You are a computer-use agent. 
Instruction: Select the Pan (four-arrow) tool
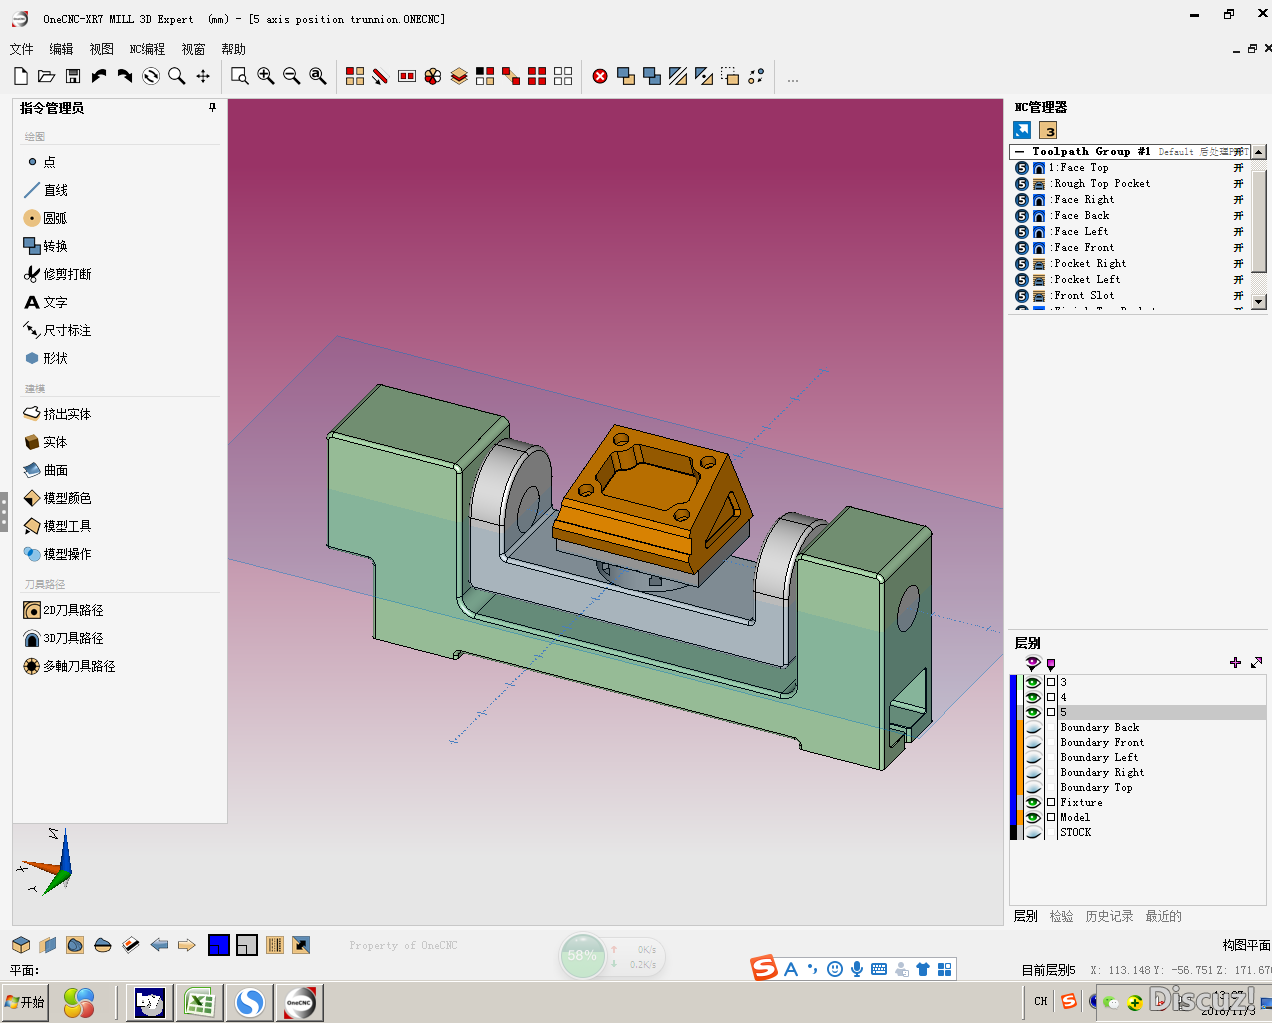pyautogui.click(x=203, y=76)
